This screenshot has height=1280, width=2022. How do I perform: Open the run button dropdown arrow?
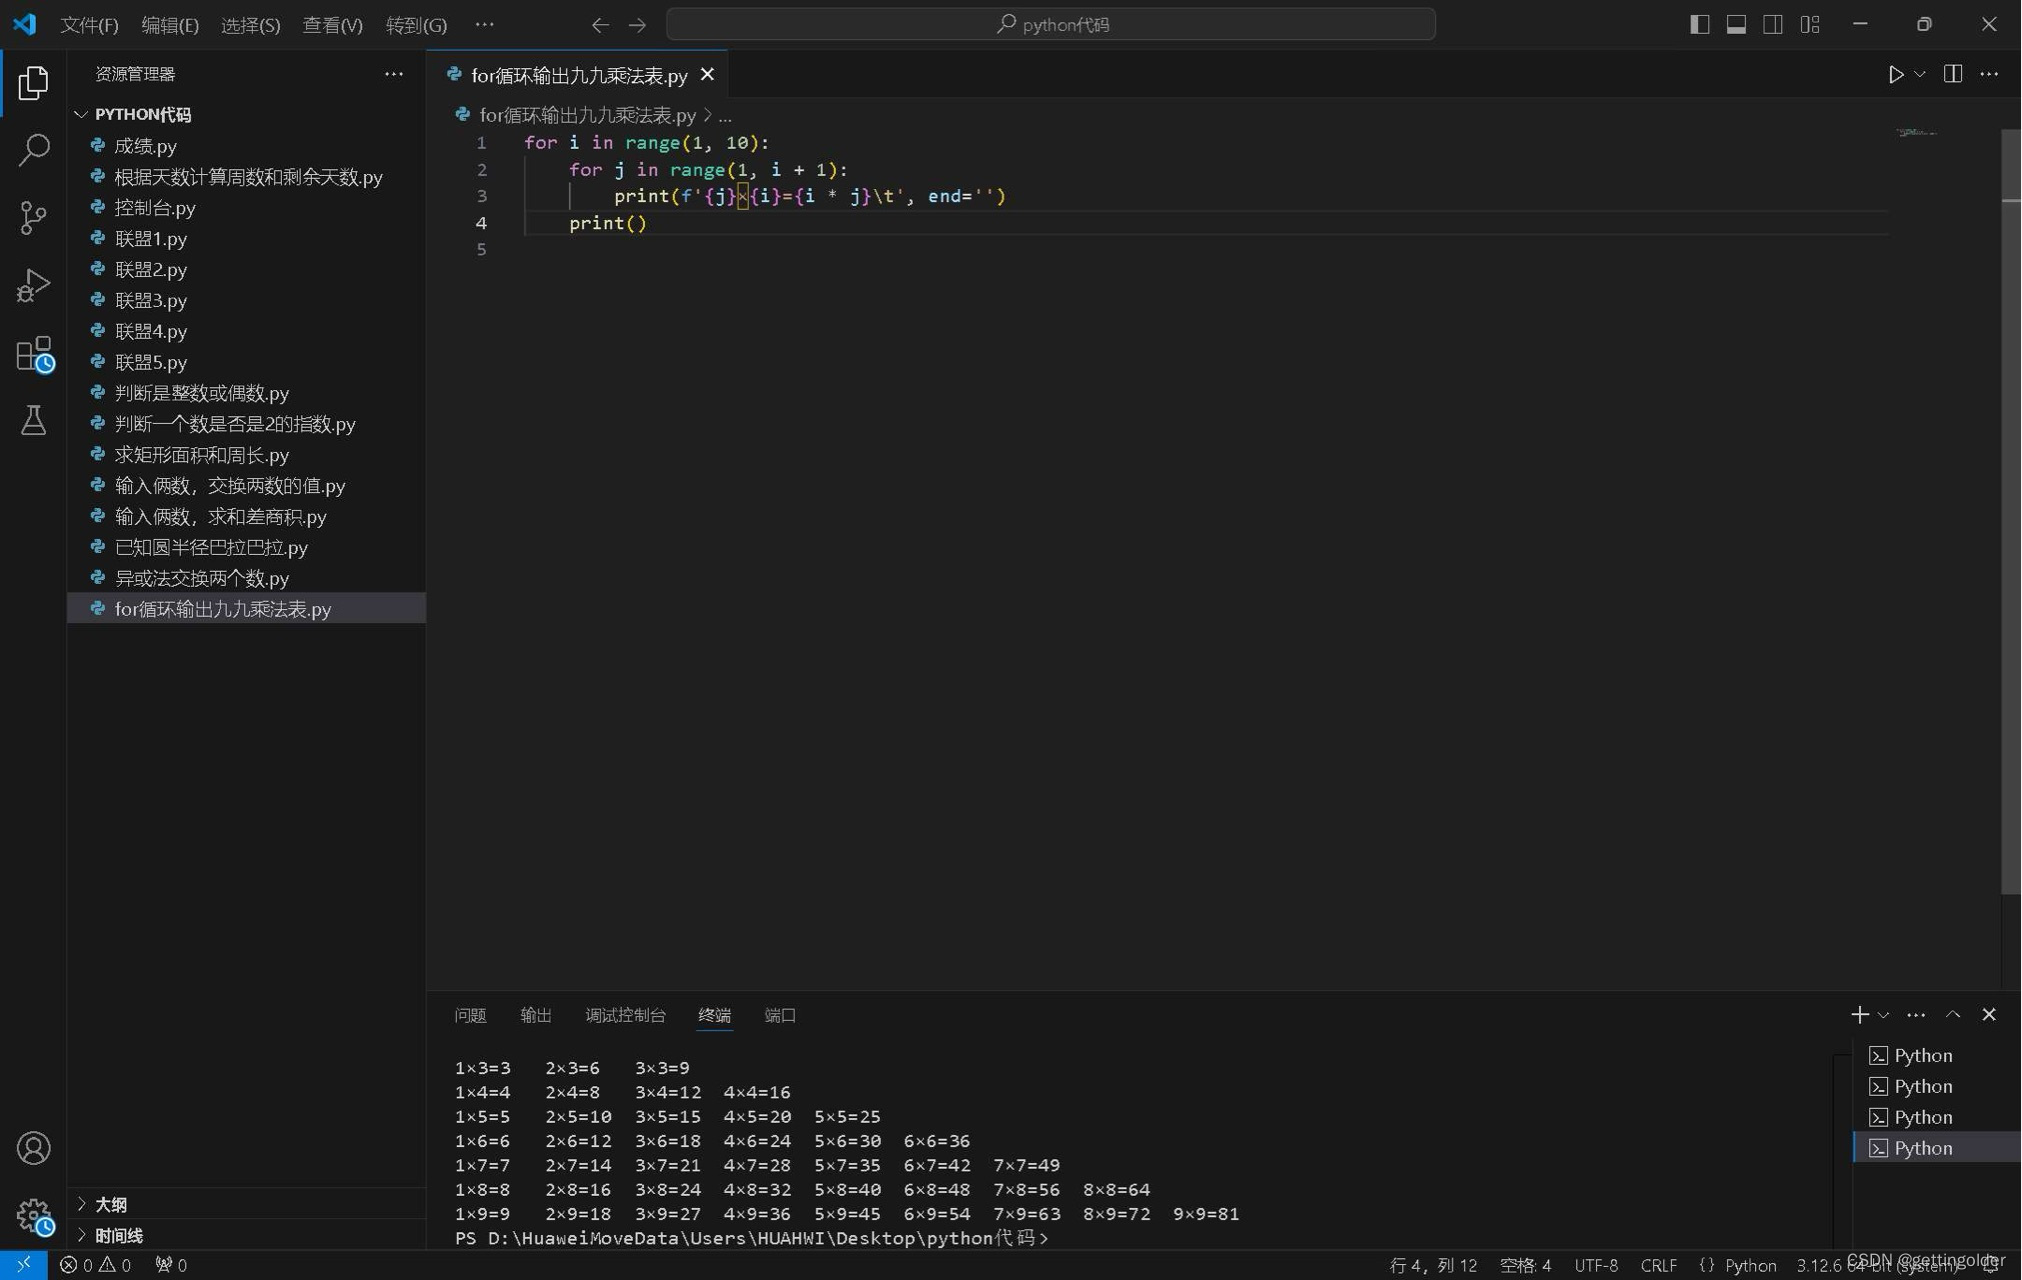point(1920,75)
